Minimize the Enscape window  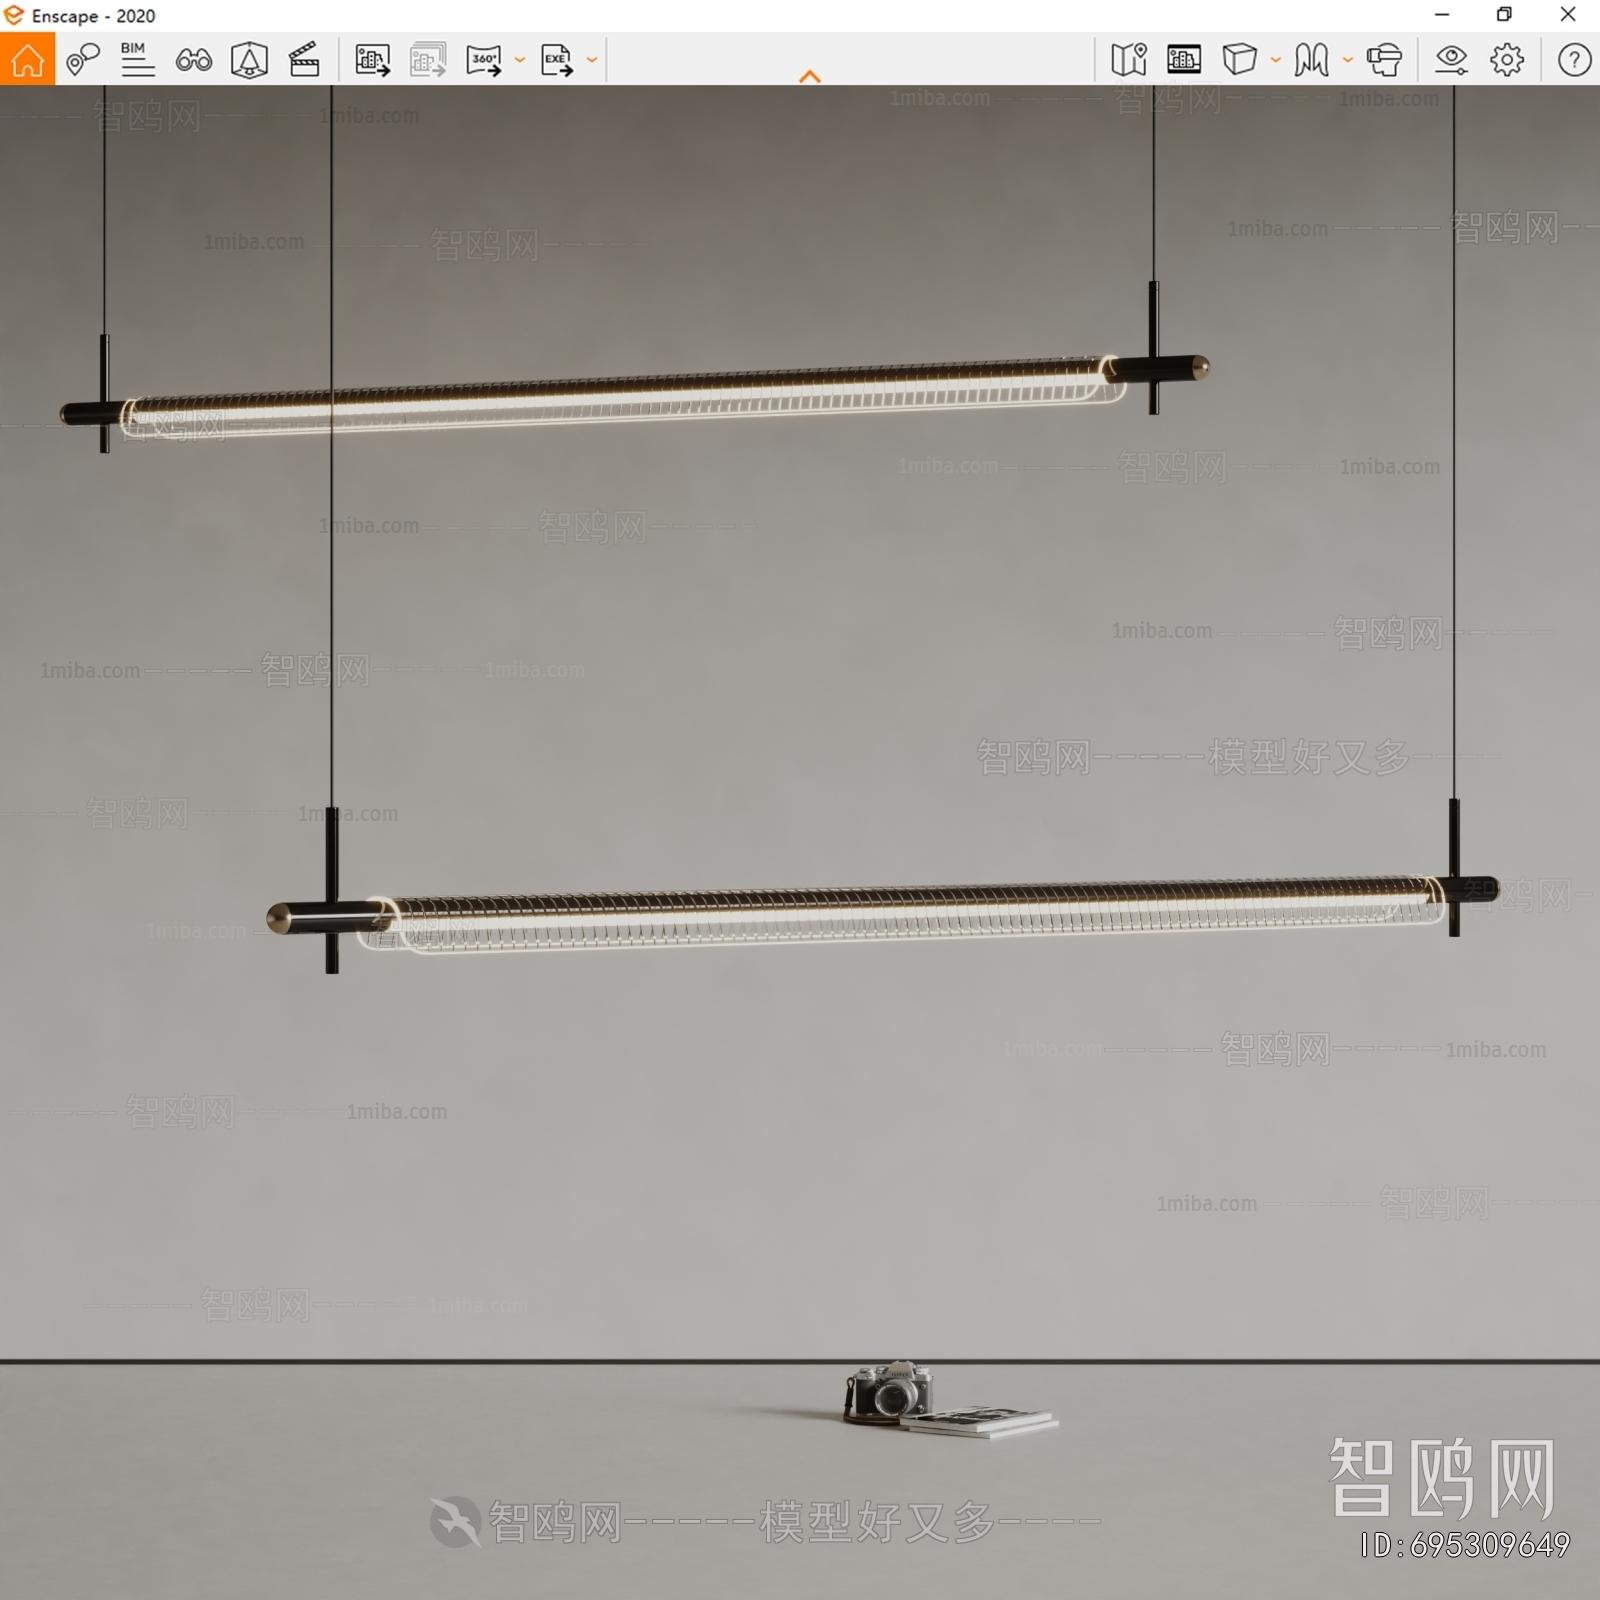(1442, 15)
